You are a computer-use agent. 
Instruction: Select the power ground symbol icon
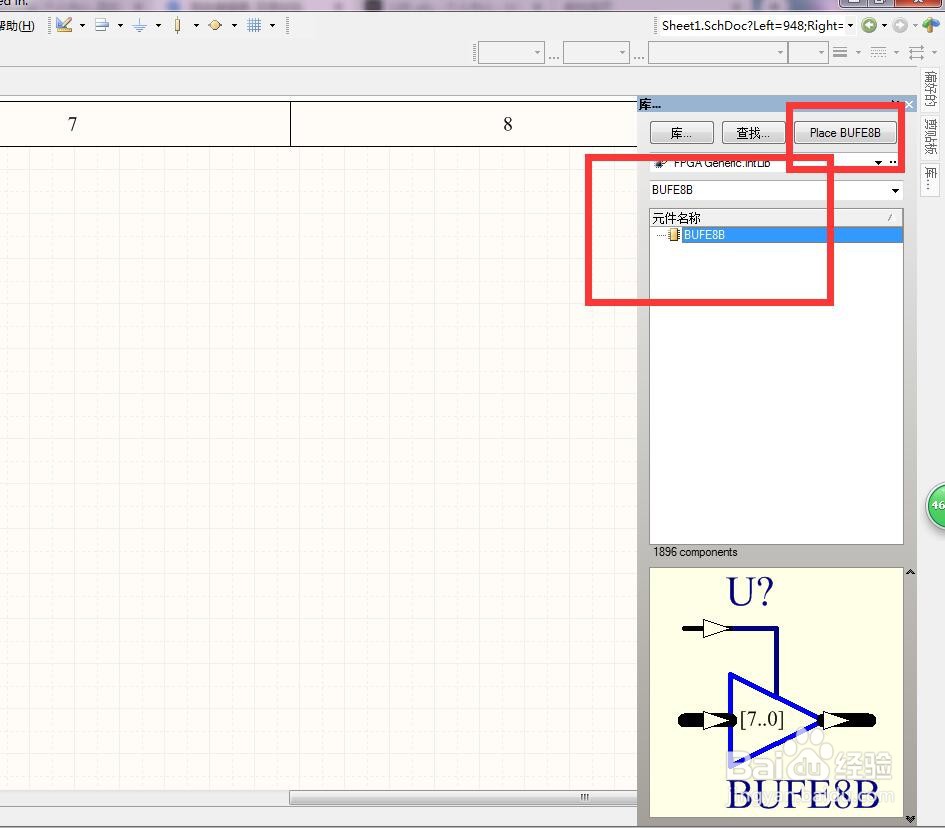coord(140,25)
